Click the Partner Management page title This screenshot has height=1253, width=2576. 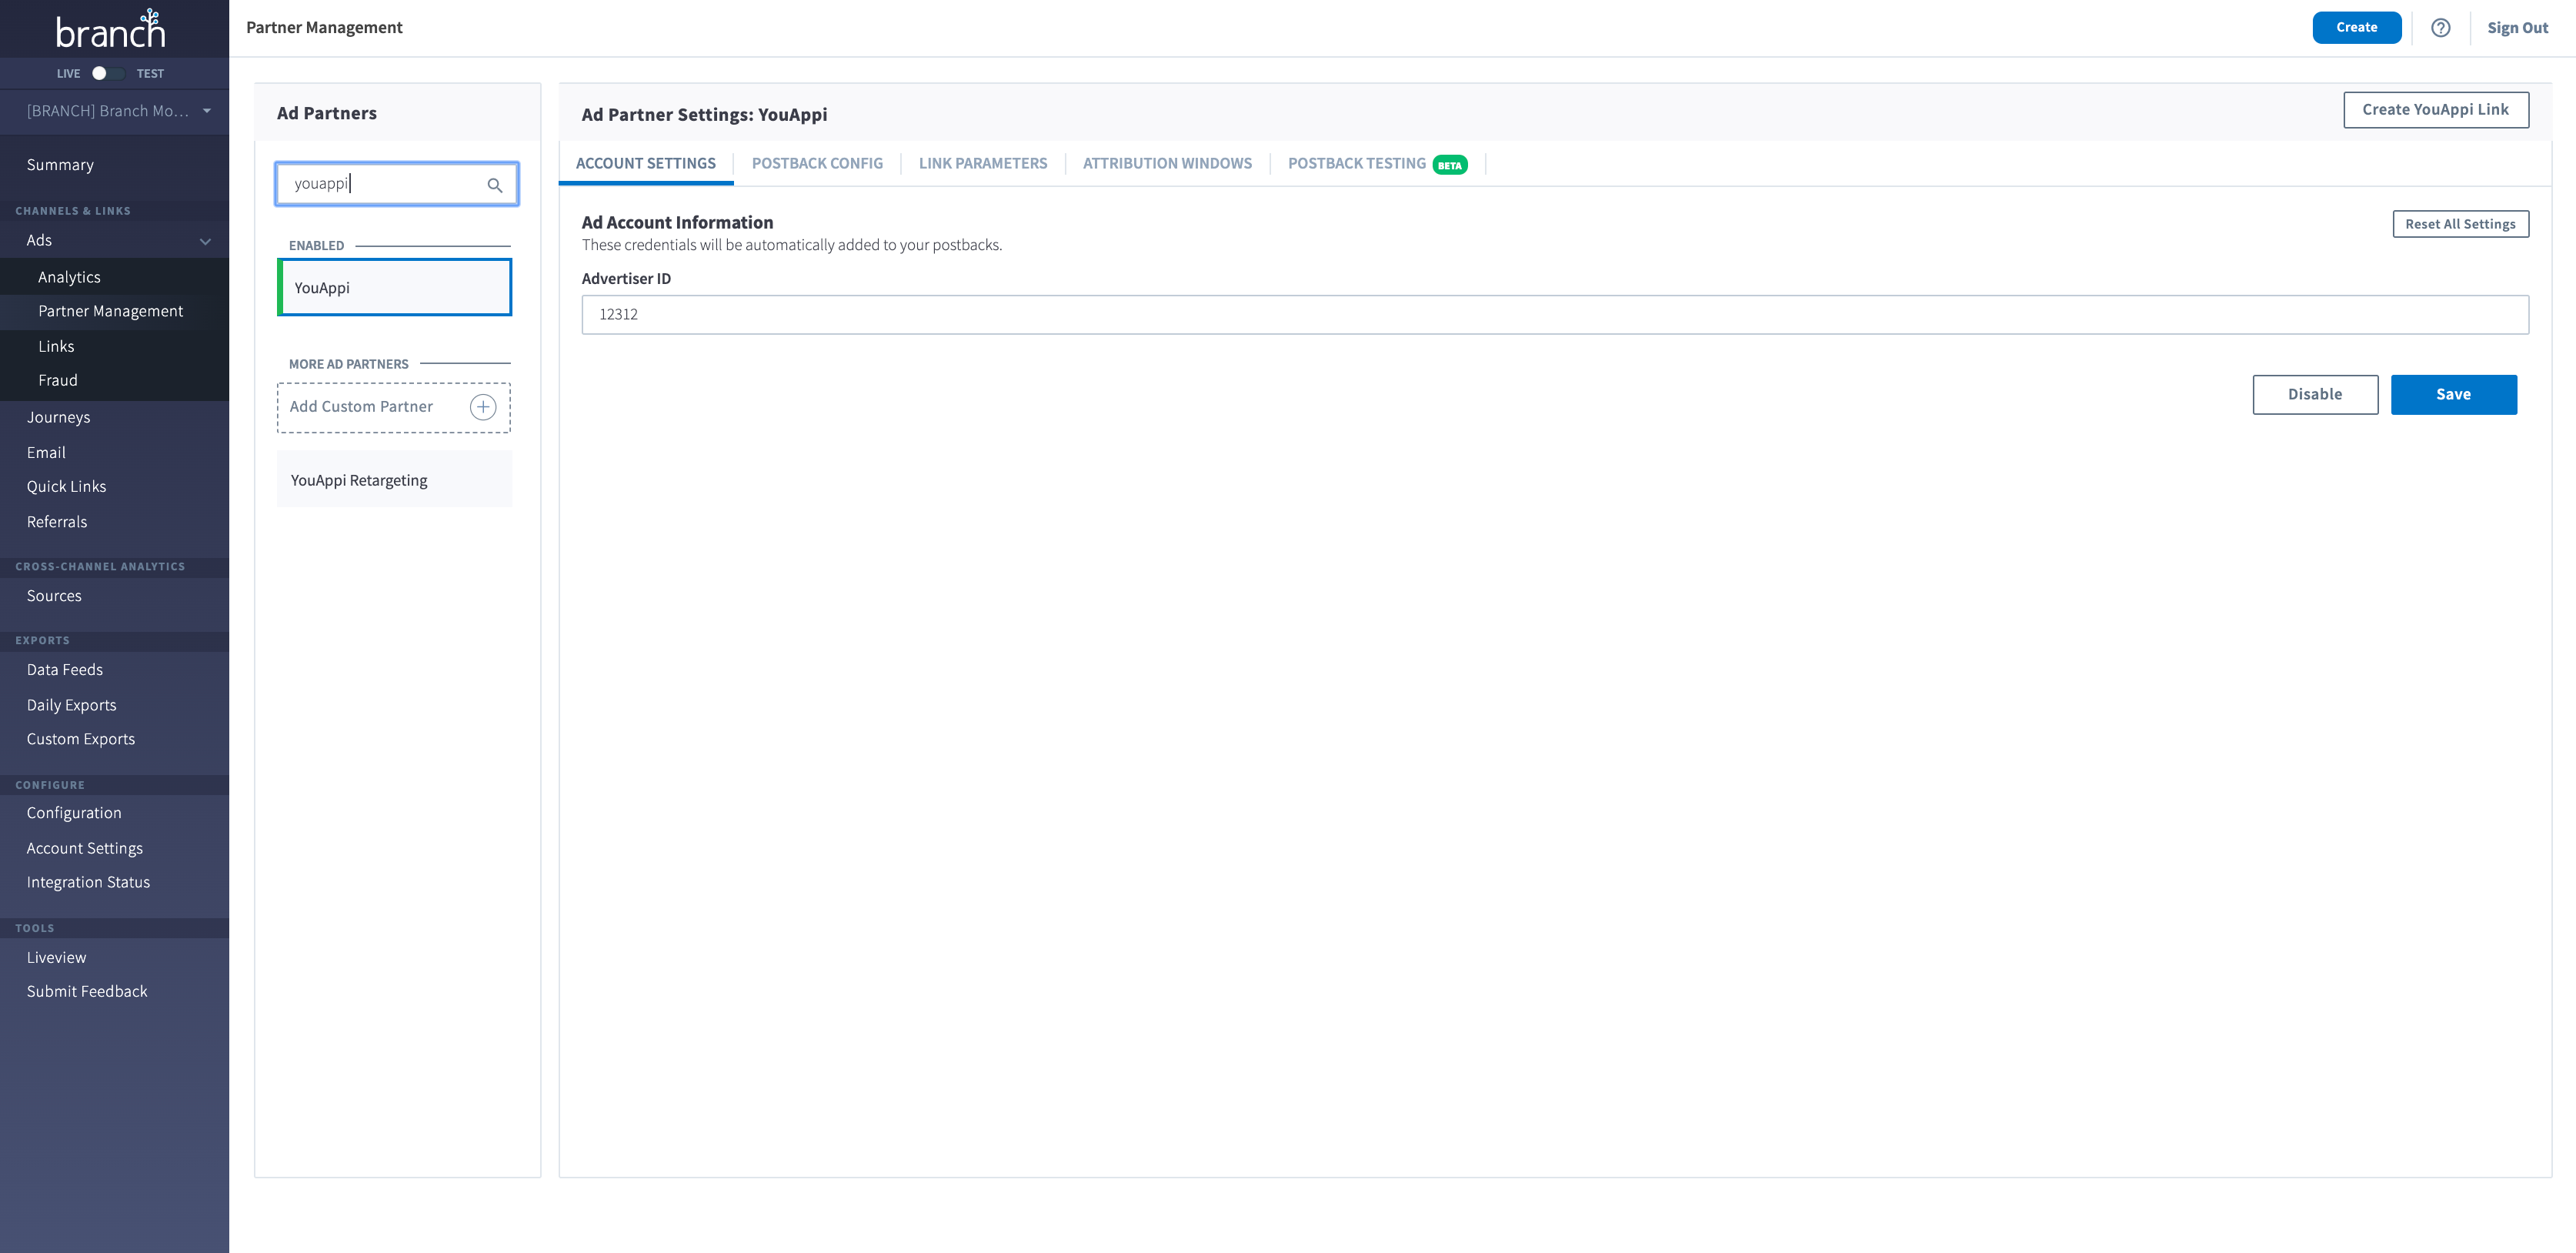click(324, 27)
